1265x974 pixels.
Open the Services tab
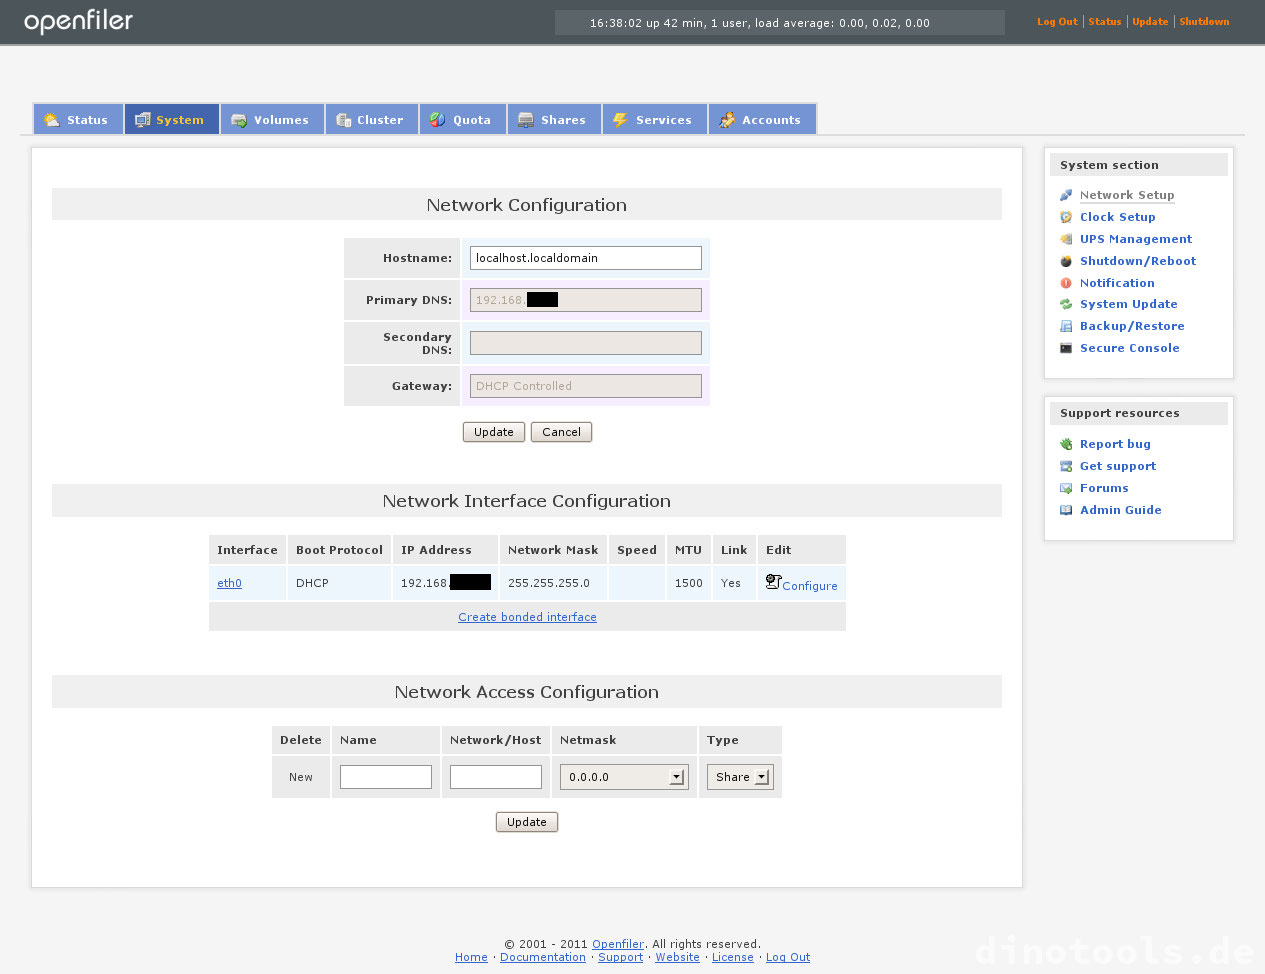(x=654, y=119)
